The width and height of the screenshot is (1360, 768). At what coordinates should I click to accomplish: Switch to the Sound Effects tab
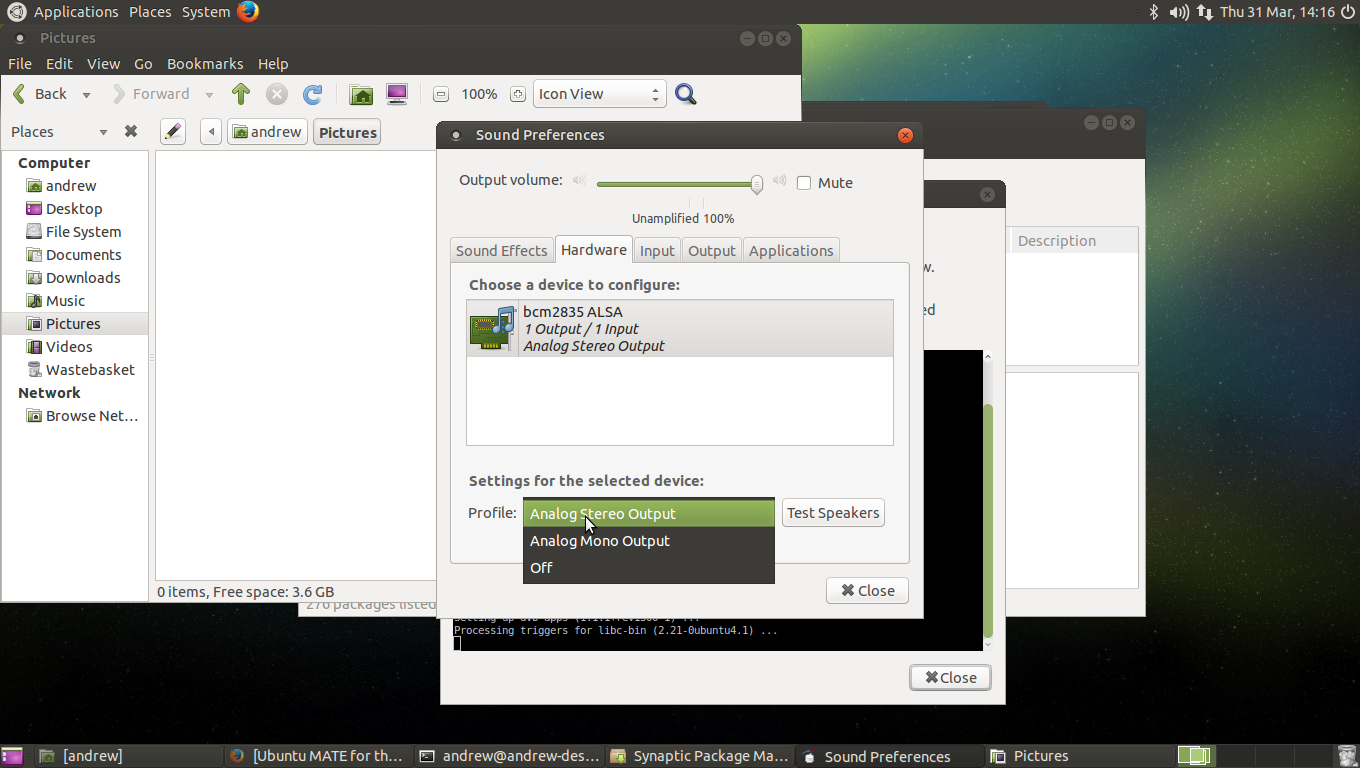(501, 250)
